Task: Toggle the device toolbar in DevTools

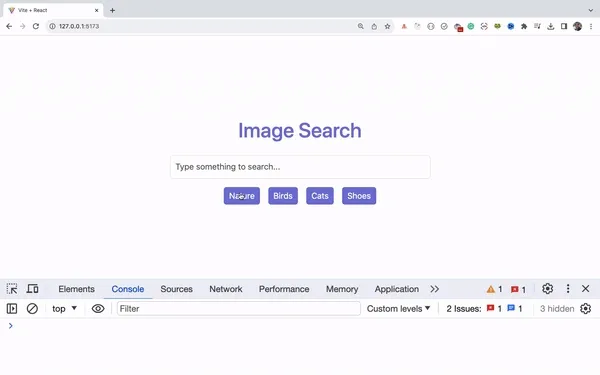Action: tap(32, 289)
